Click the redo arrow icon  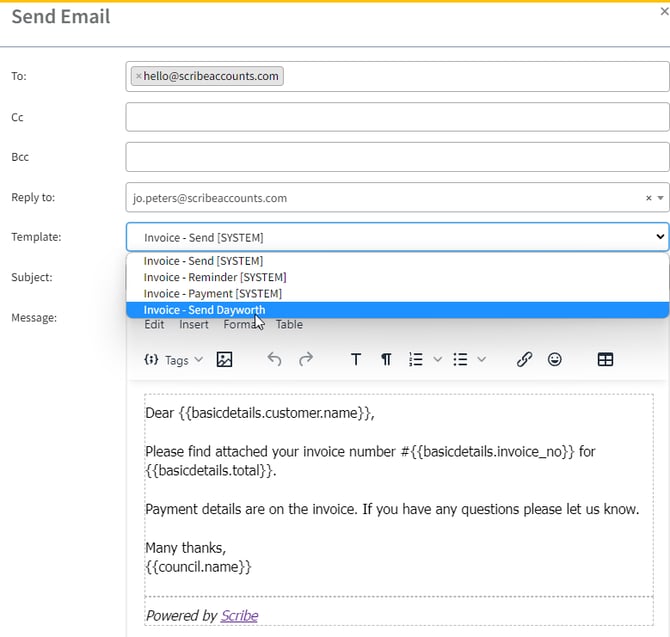coord(306,360)
